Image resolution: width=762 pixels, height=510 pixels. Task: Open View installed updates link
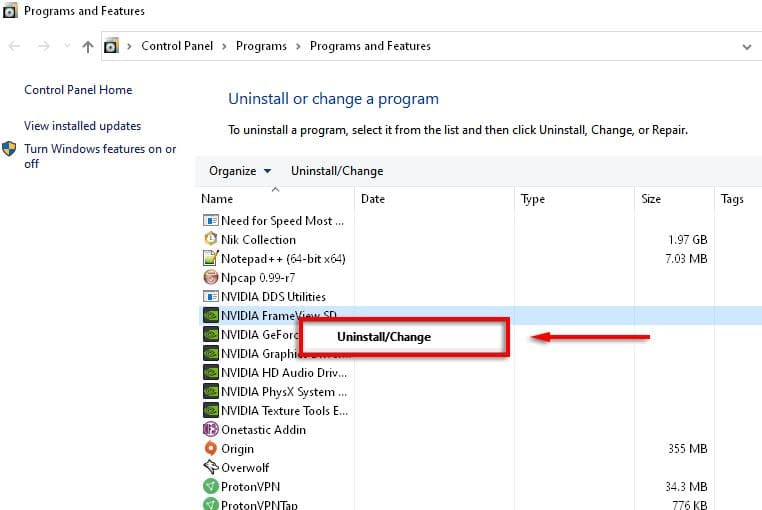pos(82,126)
